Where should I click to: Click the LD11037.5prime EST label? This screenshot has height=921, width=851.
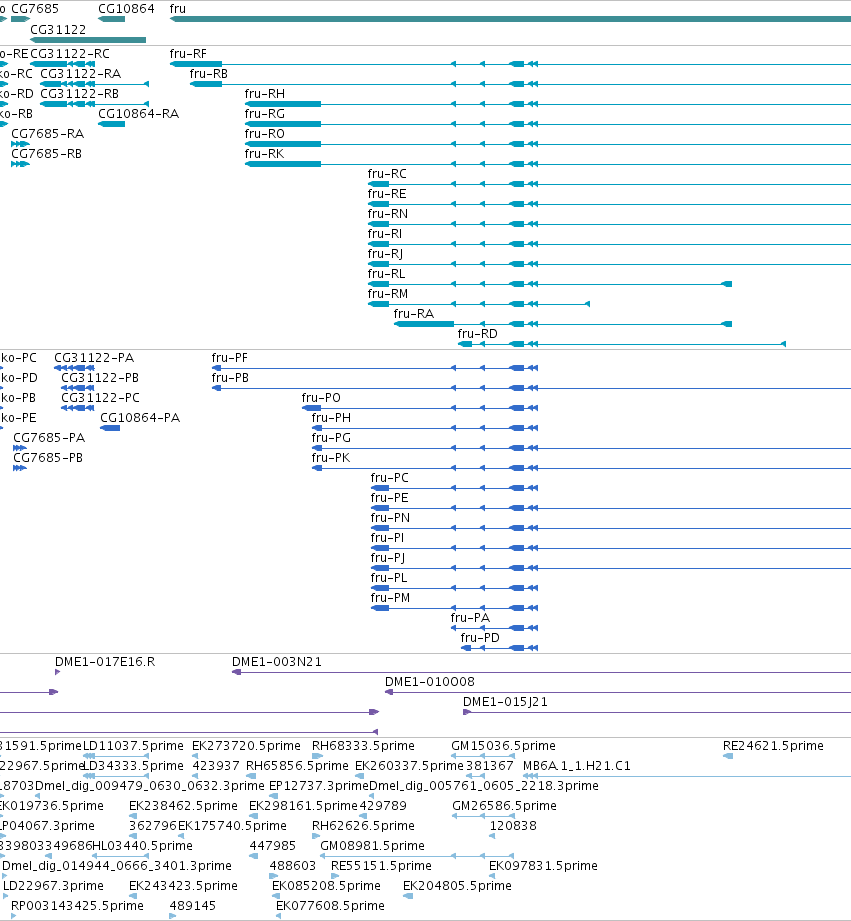point(133,745)
